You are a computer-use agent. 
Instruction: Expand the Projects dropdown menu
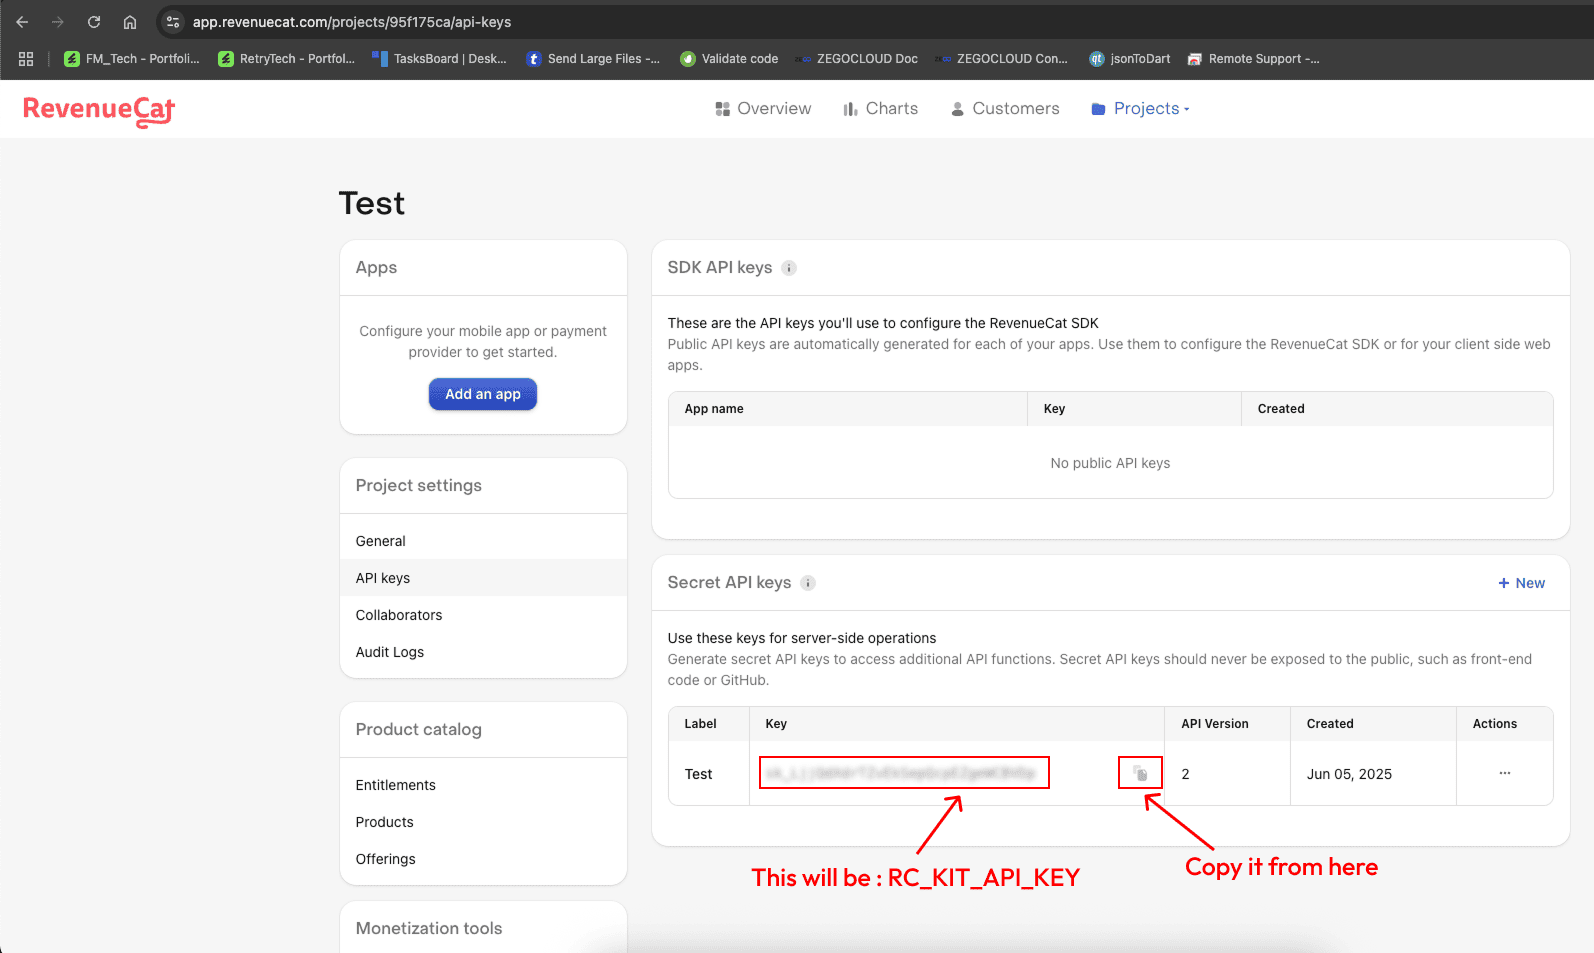(x=1140, y=109)
